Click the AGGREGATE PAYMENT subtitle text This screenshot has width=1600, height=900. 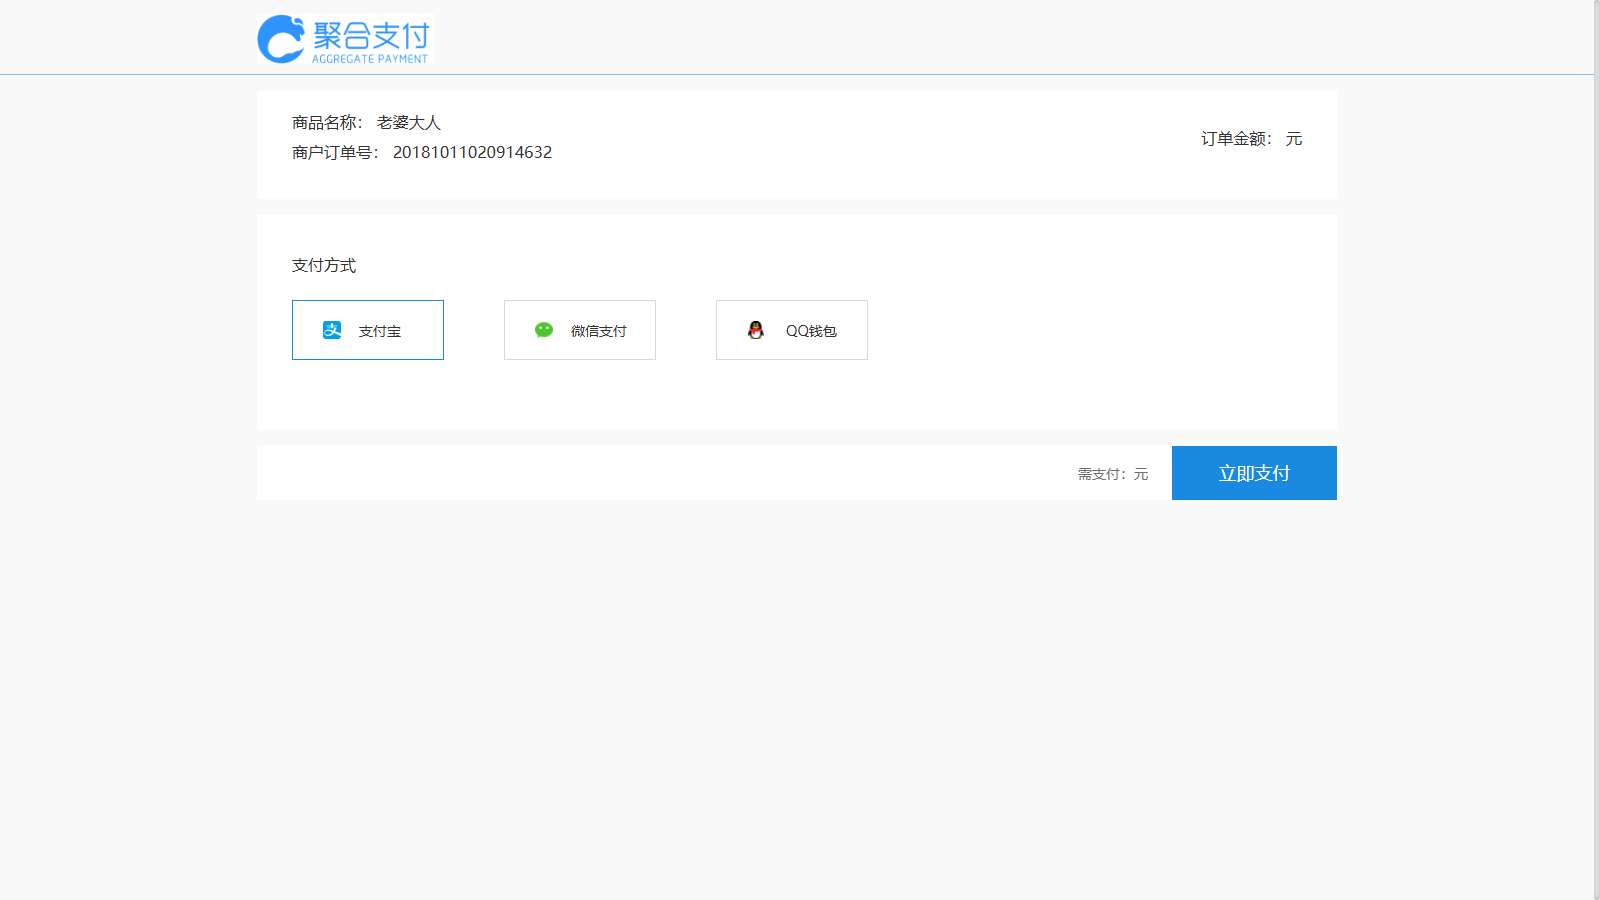pos(370,59)
